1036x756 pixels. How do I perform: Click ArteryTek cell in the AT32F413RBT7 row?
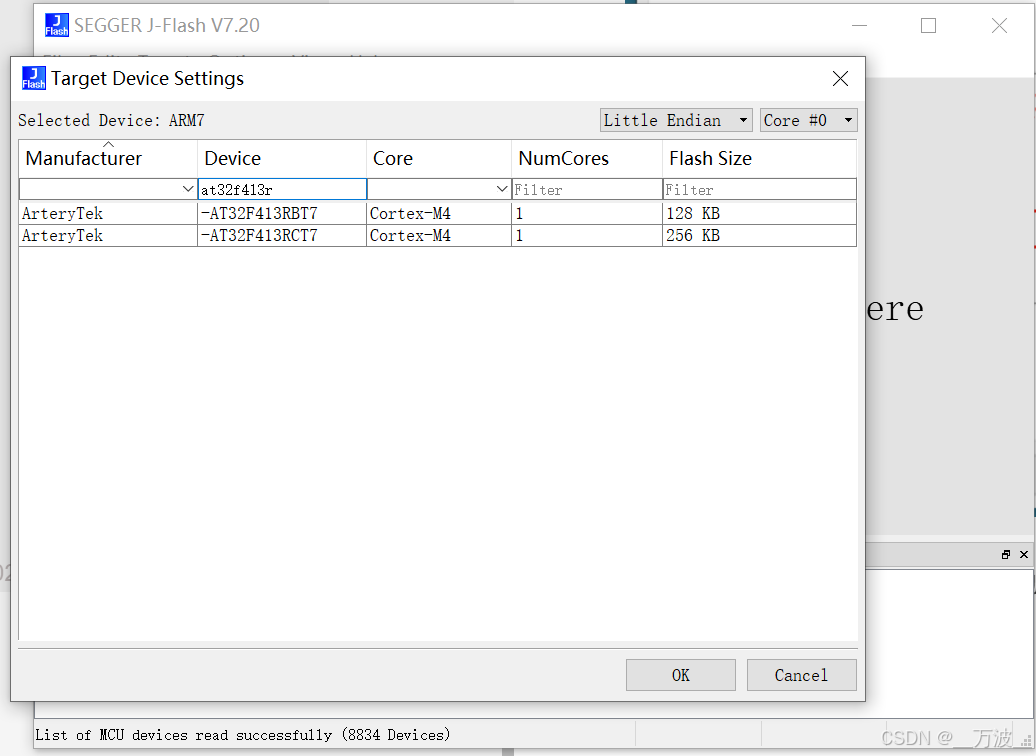point(108,213)
